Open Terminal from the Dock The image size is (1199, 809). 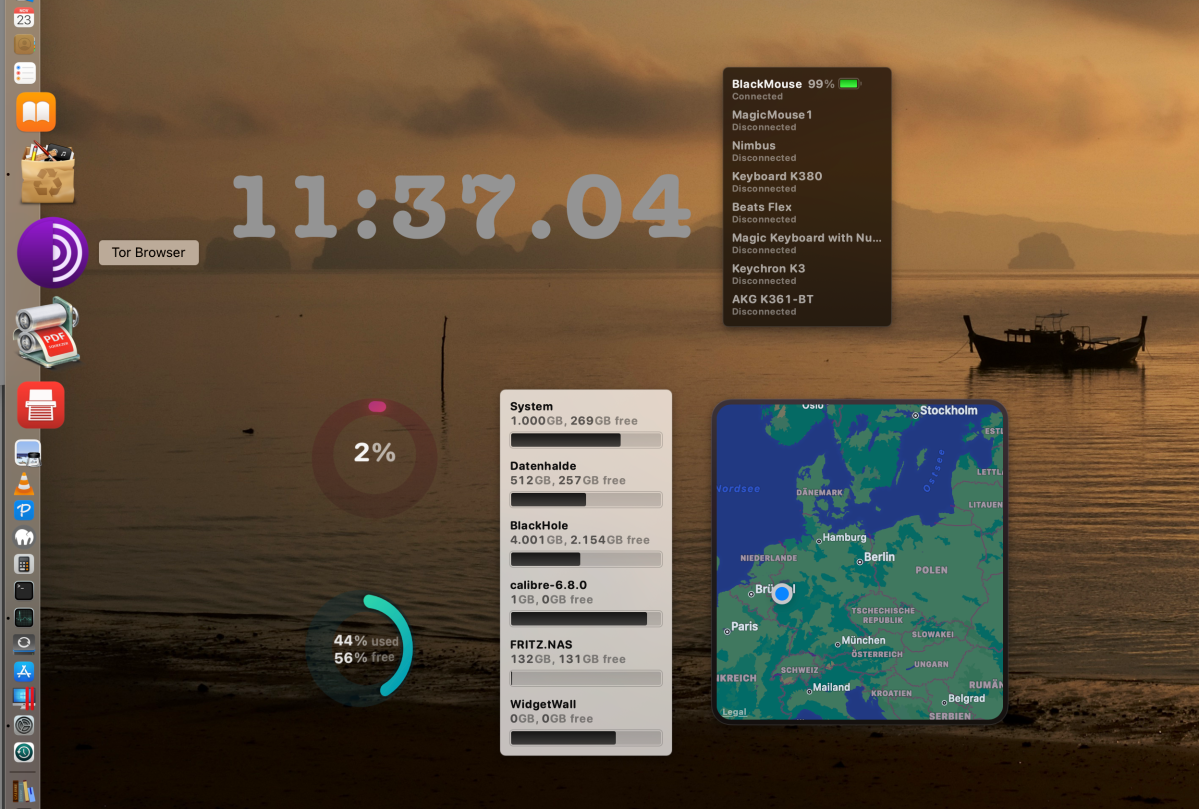(x=24, y=590)
